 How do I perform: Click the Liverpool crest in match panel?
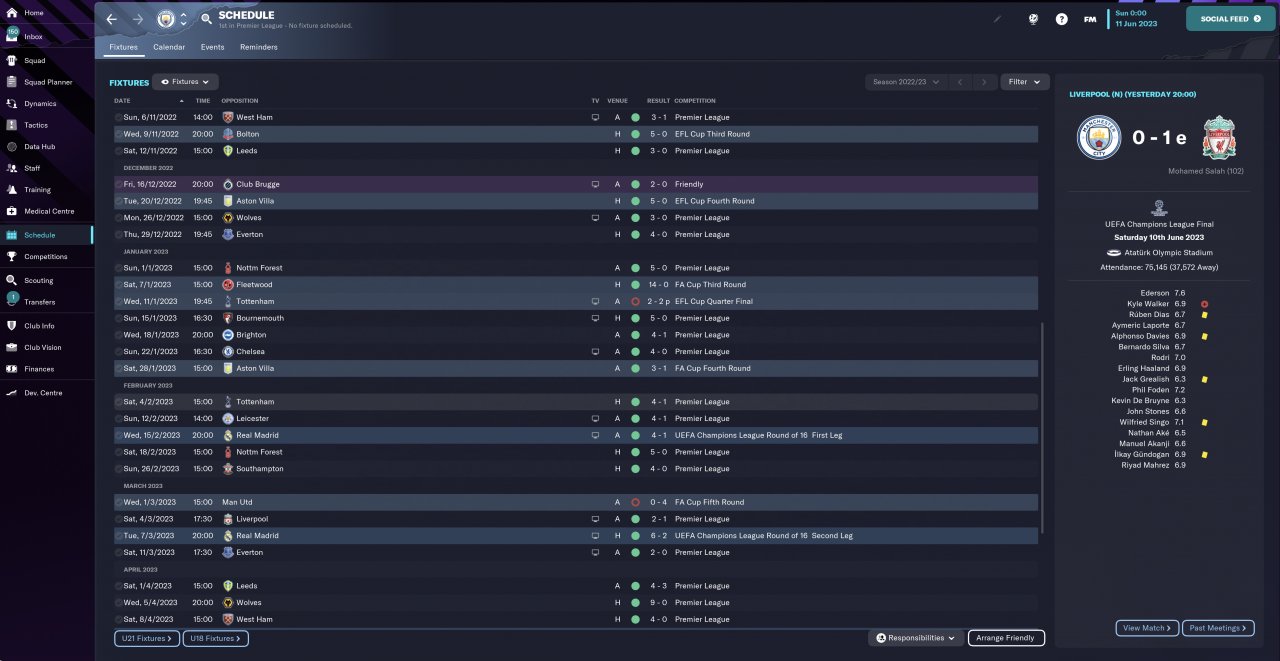(1218, 138)
